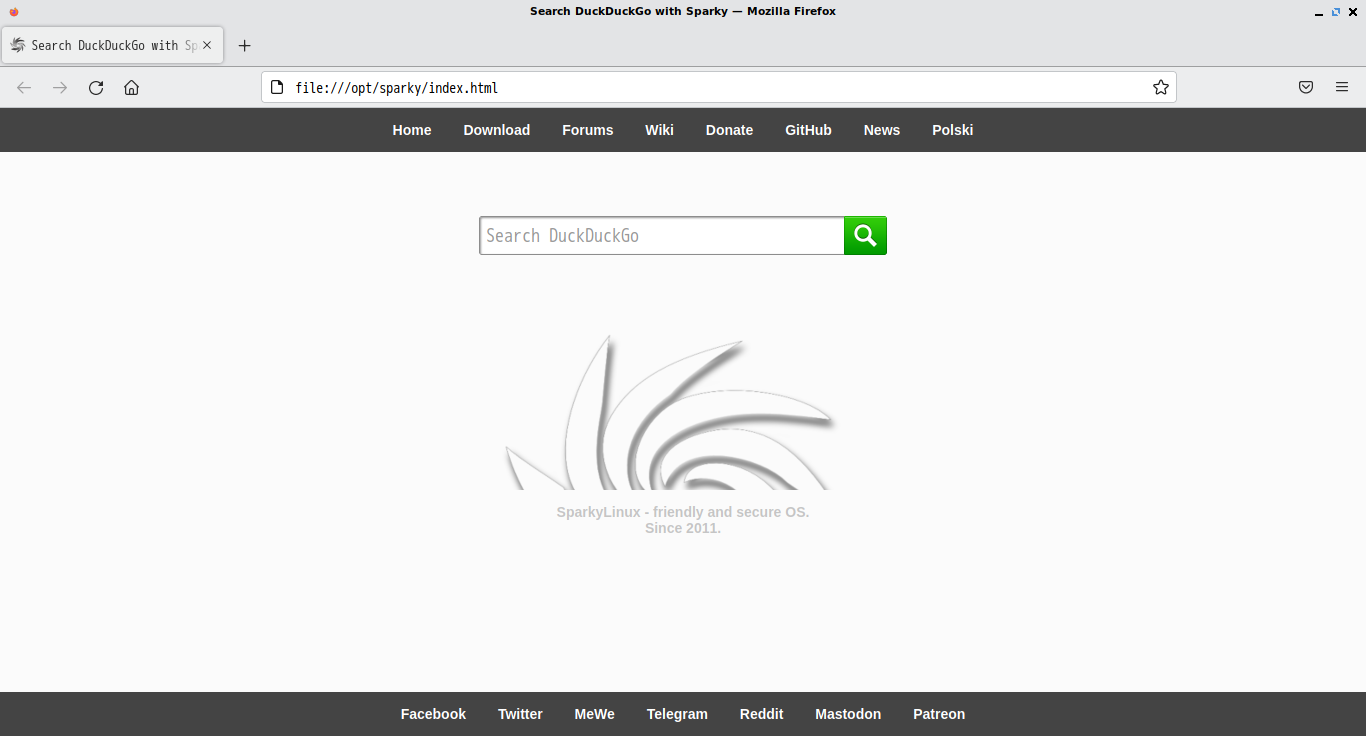Click the green magnifier search button
1366x736 pixels.
[865, 236]
